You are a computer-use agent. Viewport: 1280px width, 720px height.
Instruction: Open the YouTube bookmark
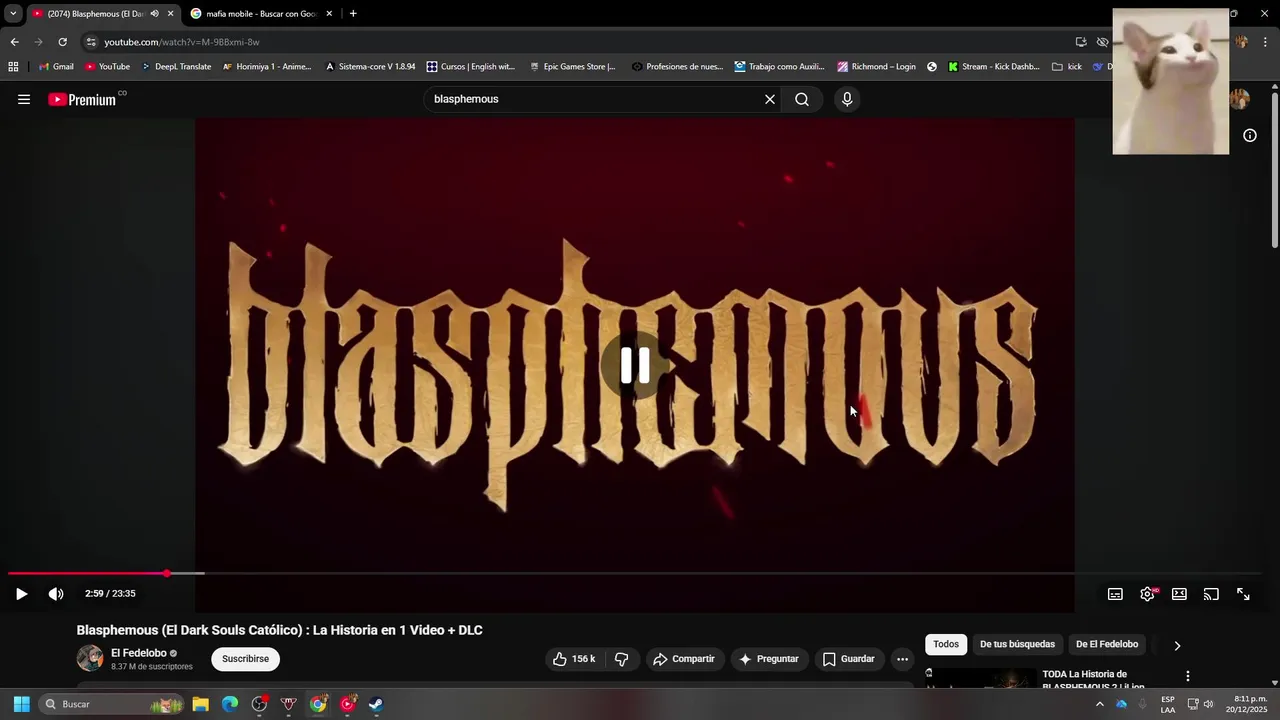108,67
